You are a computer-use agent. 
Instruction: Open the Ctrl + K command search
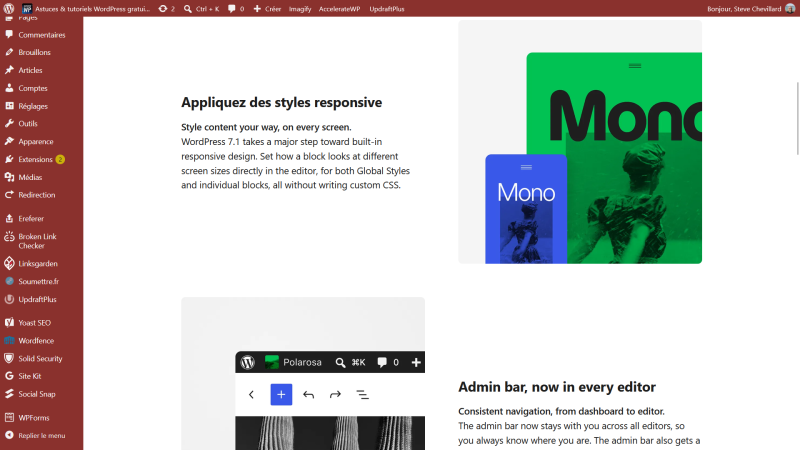tap(202, 9)
